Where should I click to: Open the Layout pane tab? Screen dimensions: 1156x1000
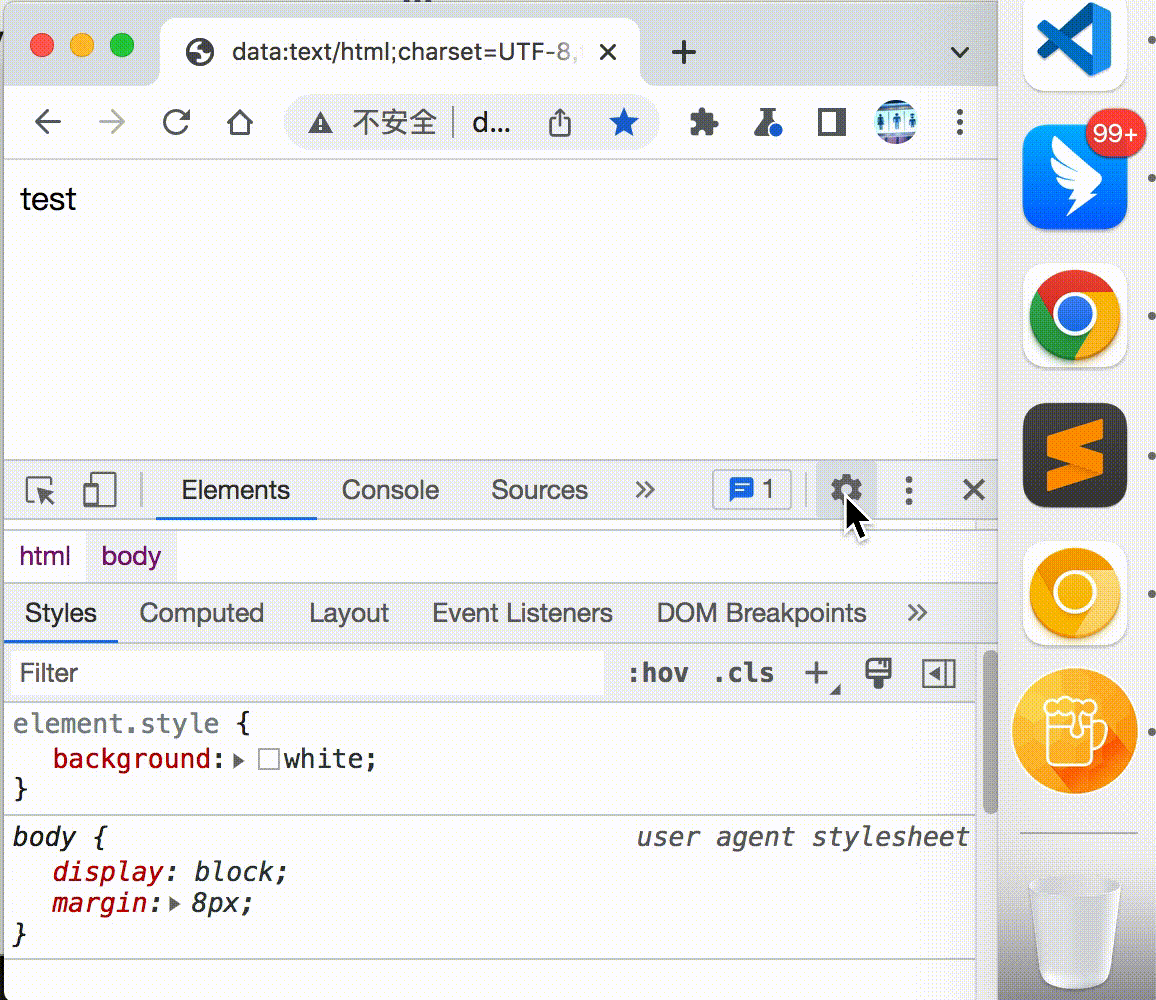(x=349, y=613)
